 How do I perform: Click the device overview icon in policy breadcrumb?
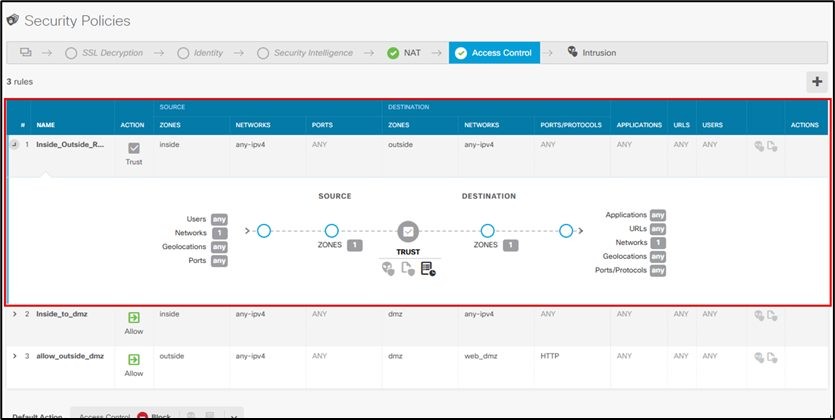pos(25,52)
